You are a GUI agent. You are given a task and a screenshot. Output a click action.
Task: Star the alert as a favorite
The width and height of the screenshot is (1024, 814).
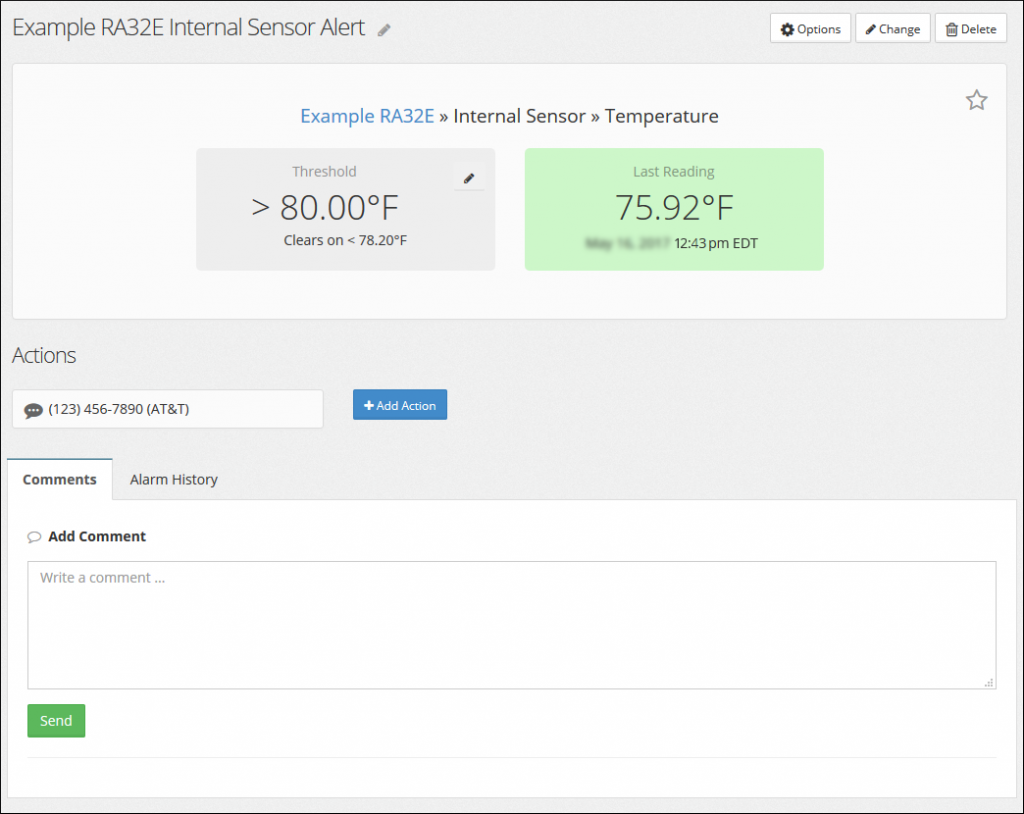pos(976,100)
